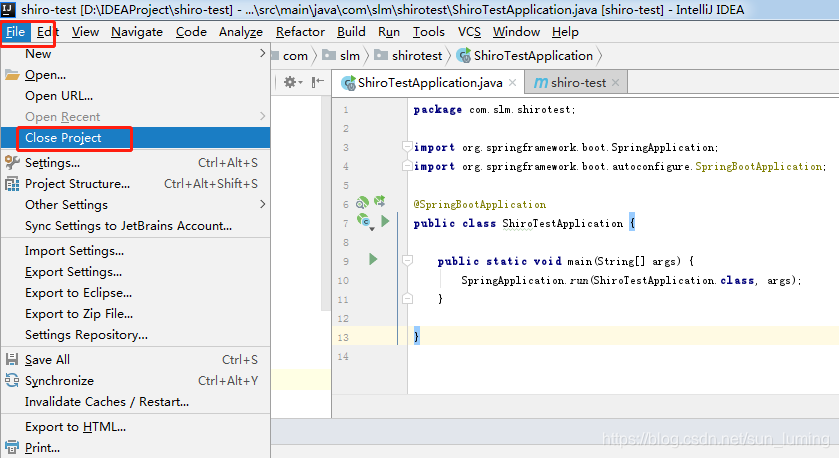Switch to ShiroTestApplication.java tab
This screenshot has width=839, height=458.
(x=430, y=83)
